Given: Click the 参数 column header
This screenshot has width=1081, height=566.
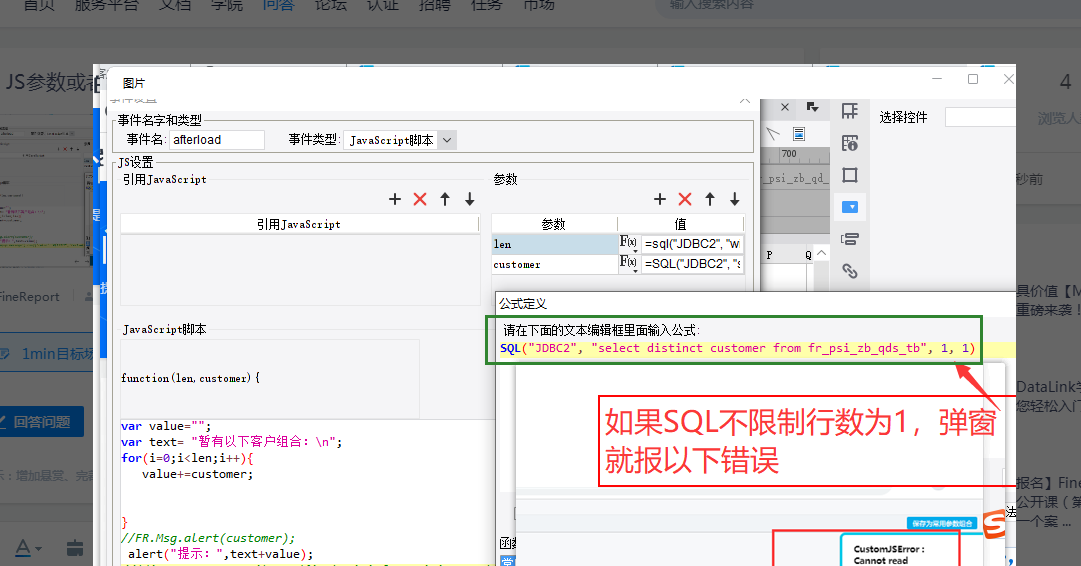Looking at the screenshot, I should tap(554, 224).
